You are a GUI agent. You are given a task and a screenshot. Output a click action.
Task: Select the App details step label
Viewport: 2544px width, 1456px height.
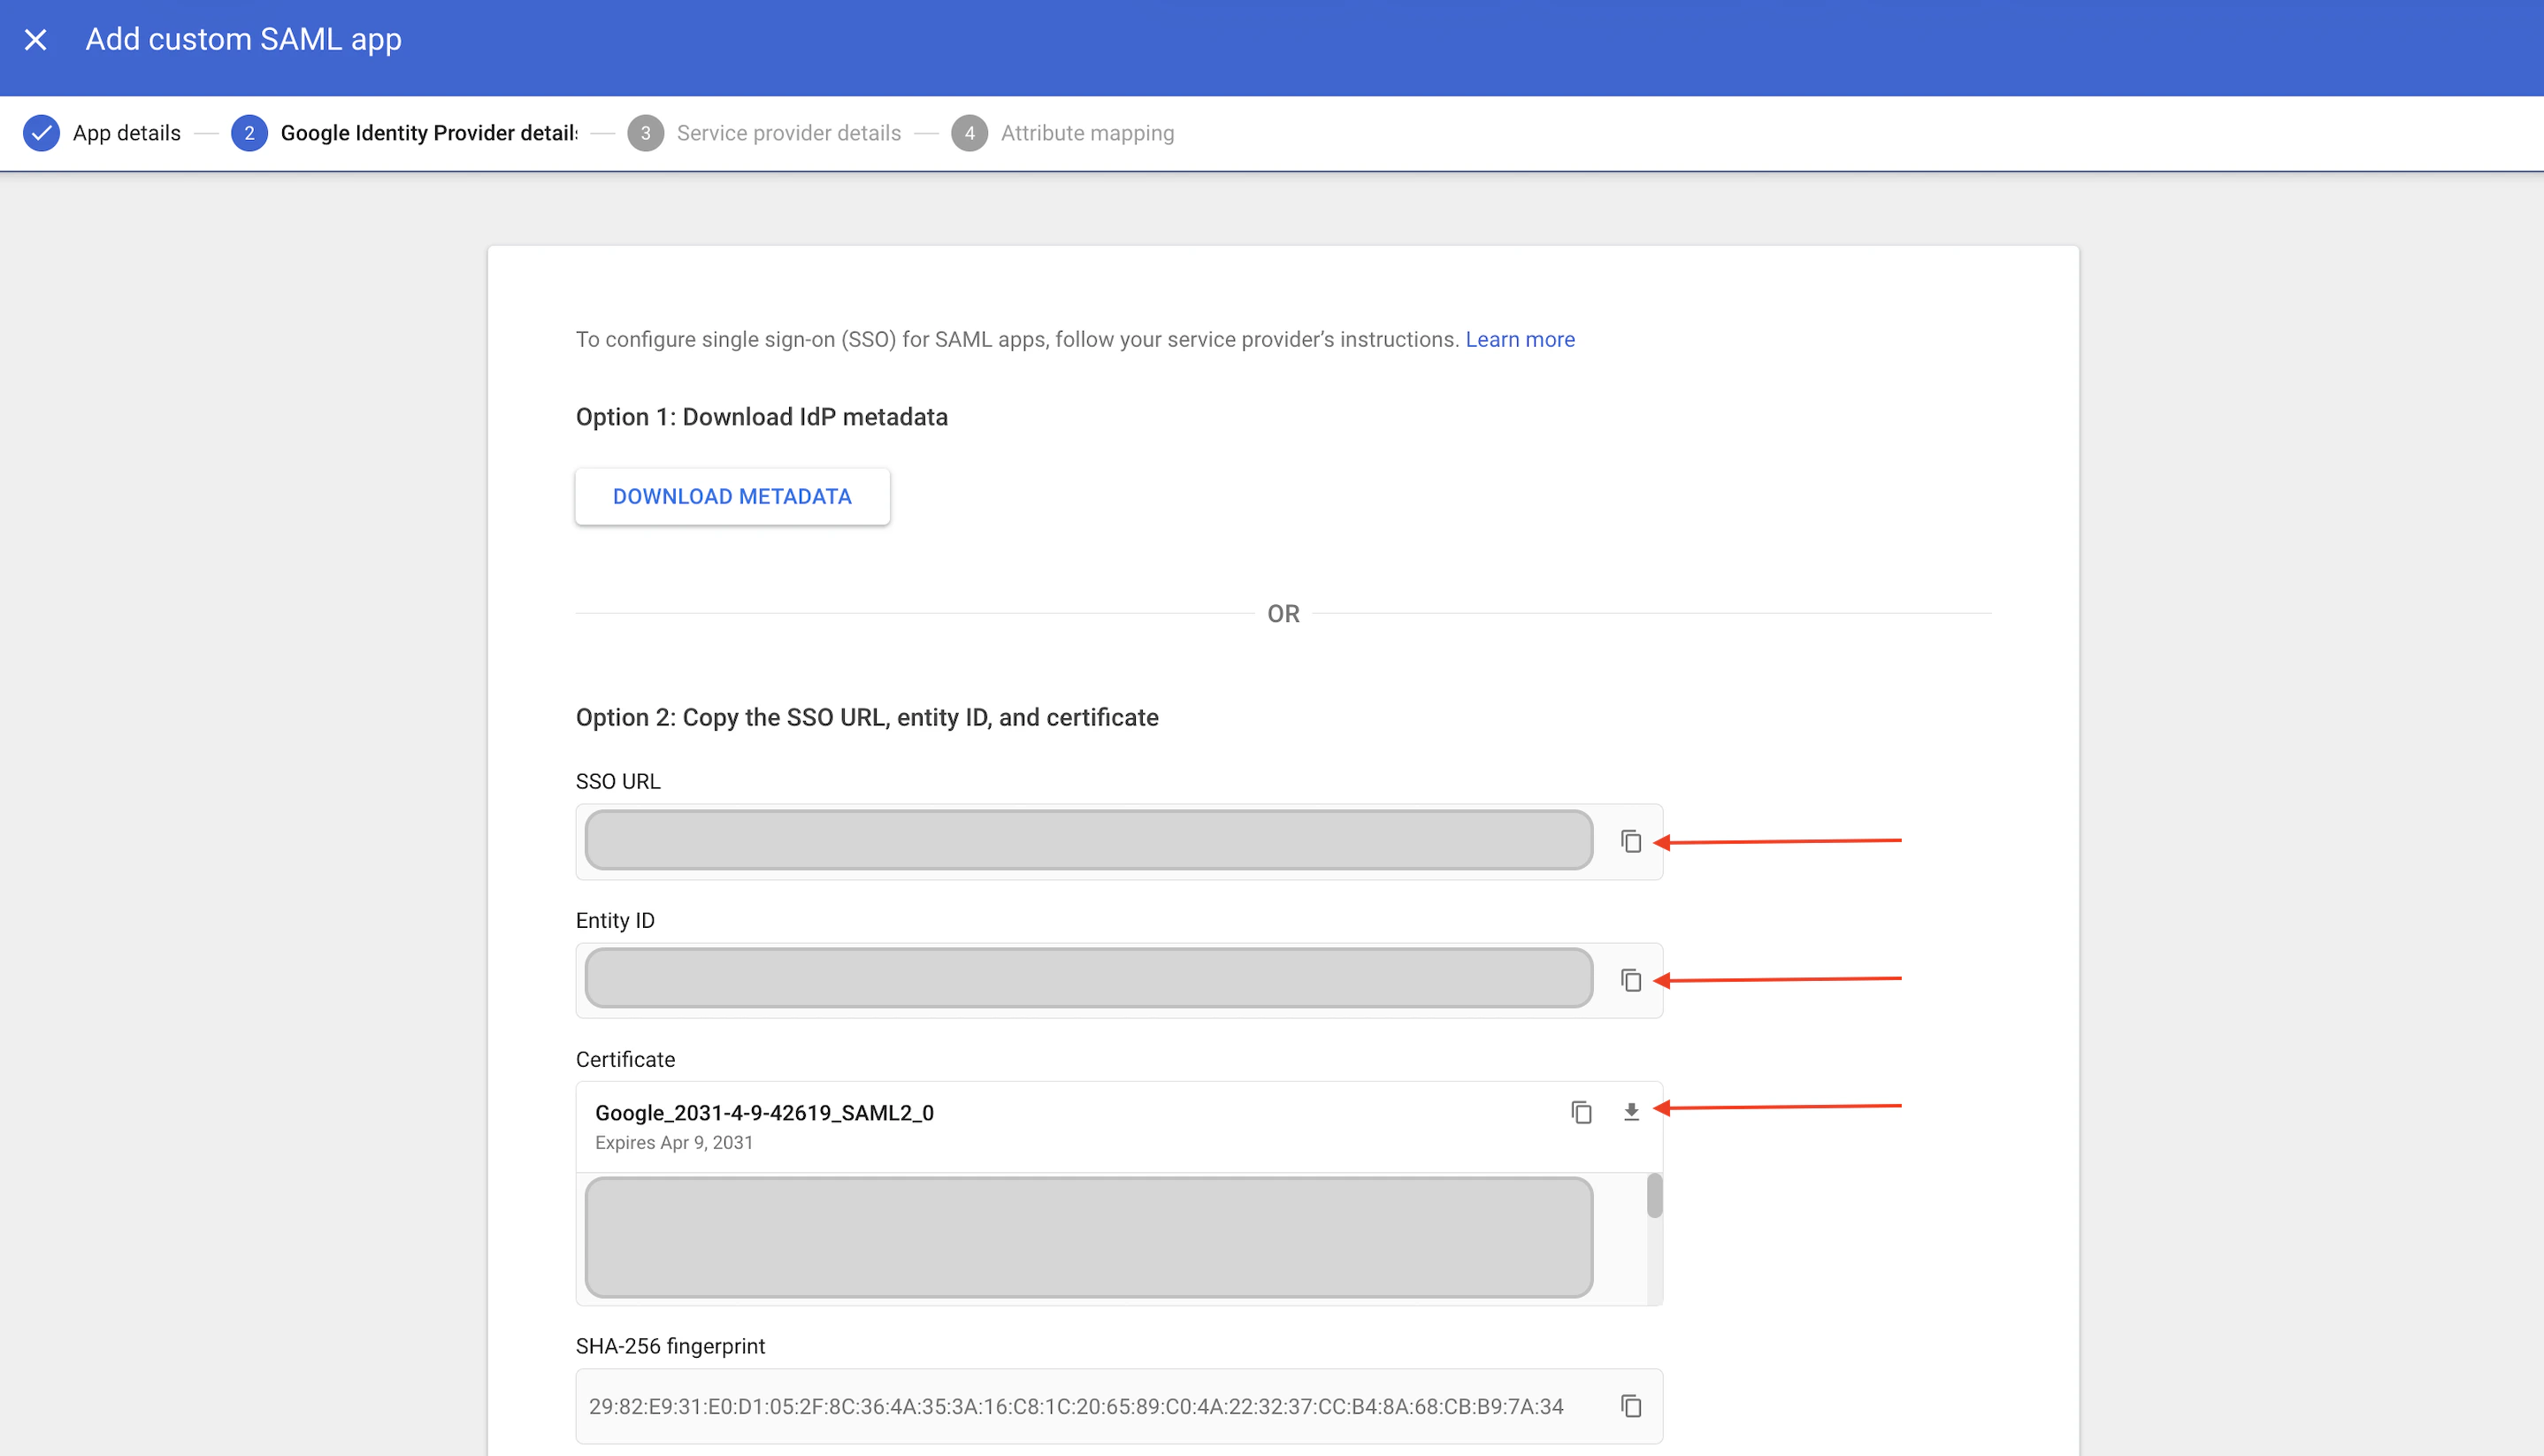(x=126, y=132)
